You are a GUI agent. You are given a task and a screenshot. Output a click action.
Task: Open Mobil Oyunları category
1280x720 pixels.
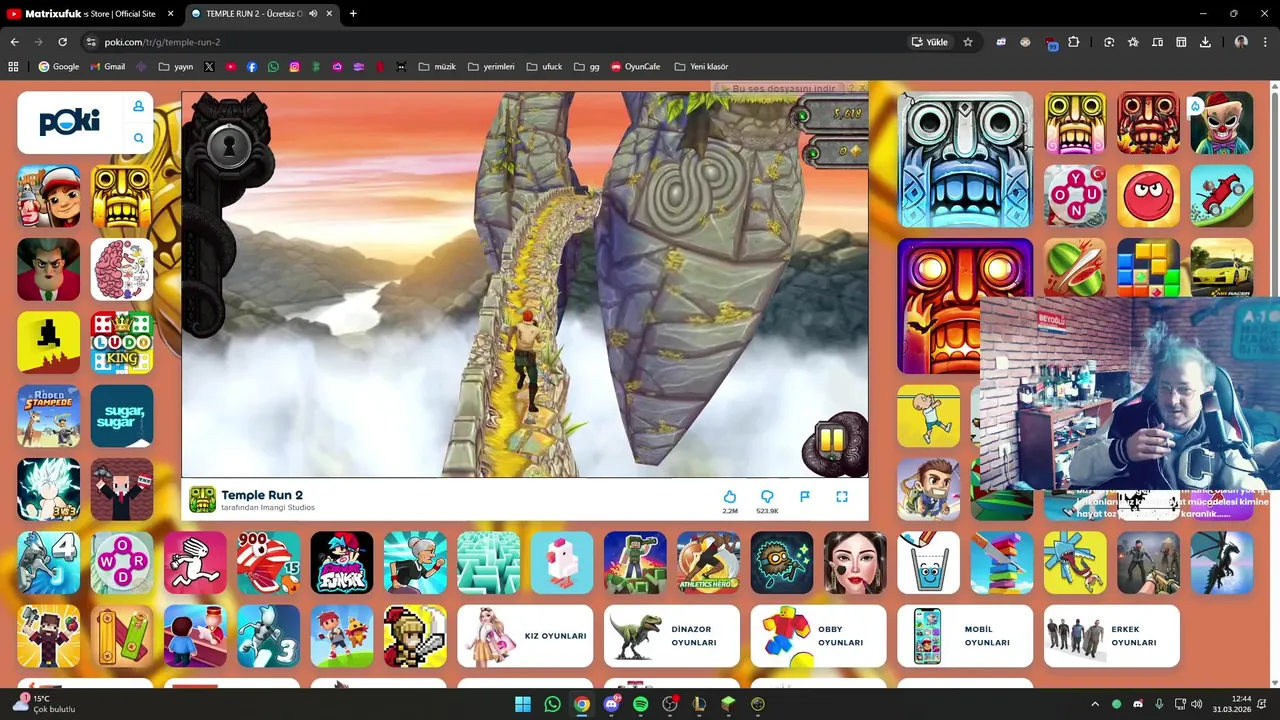965,636
